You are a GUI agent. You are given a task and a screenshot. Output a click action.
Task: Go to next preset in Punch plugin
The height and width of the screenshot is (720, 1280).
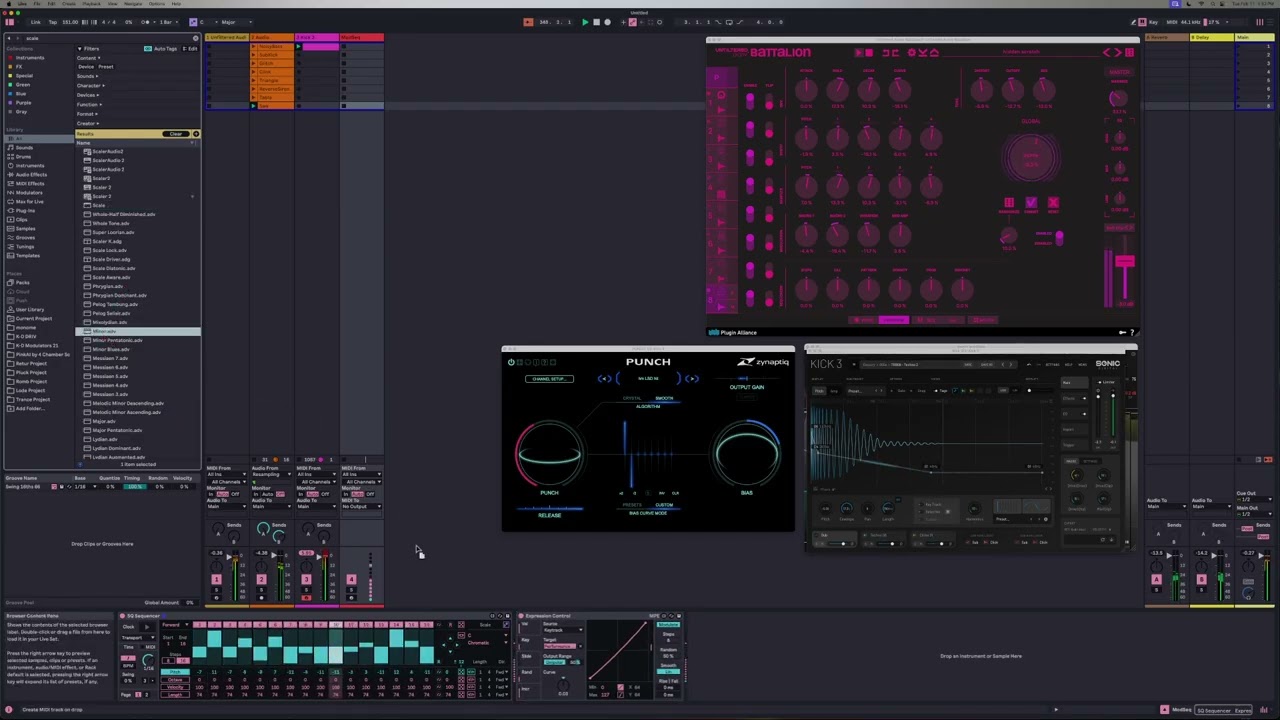(x=691, y=379)
